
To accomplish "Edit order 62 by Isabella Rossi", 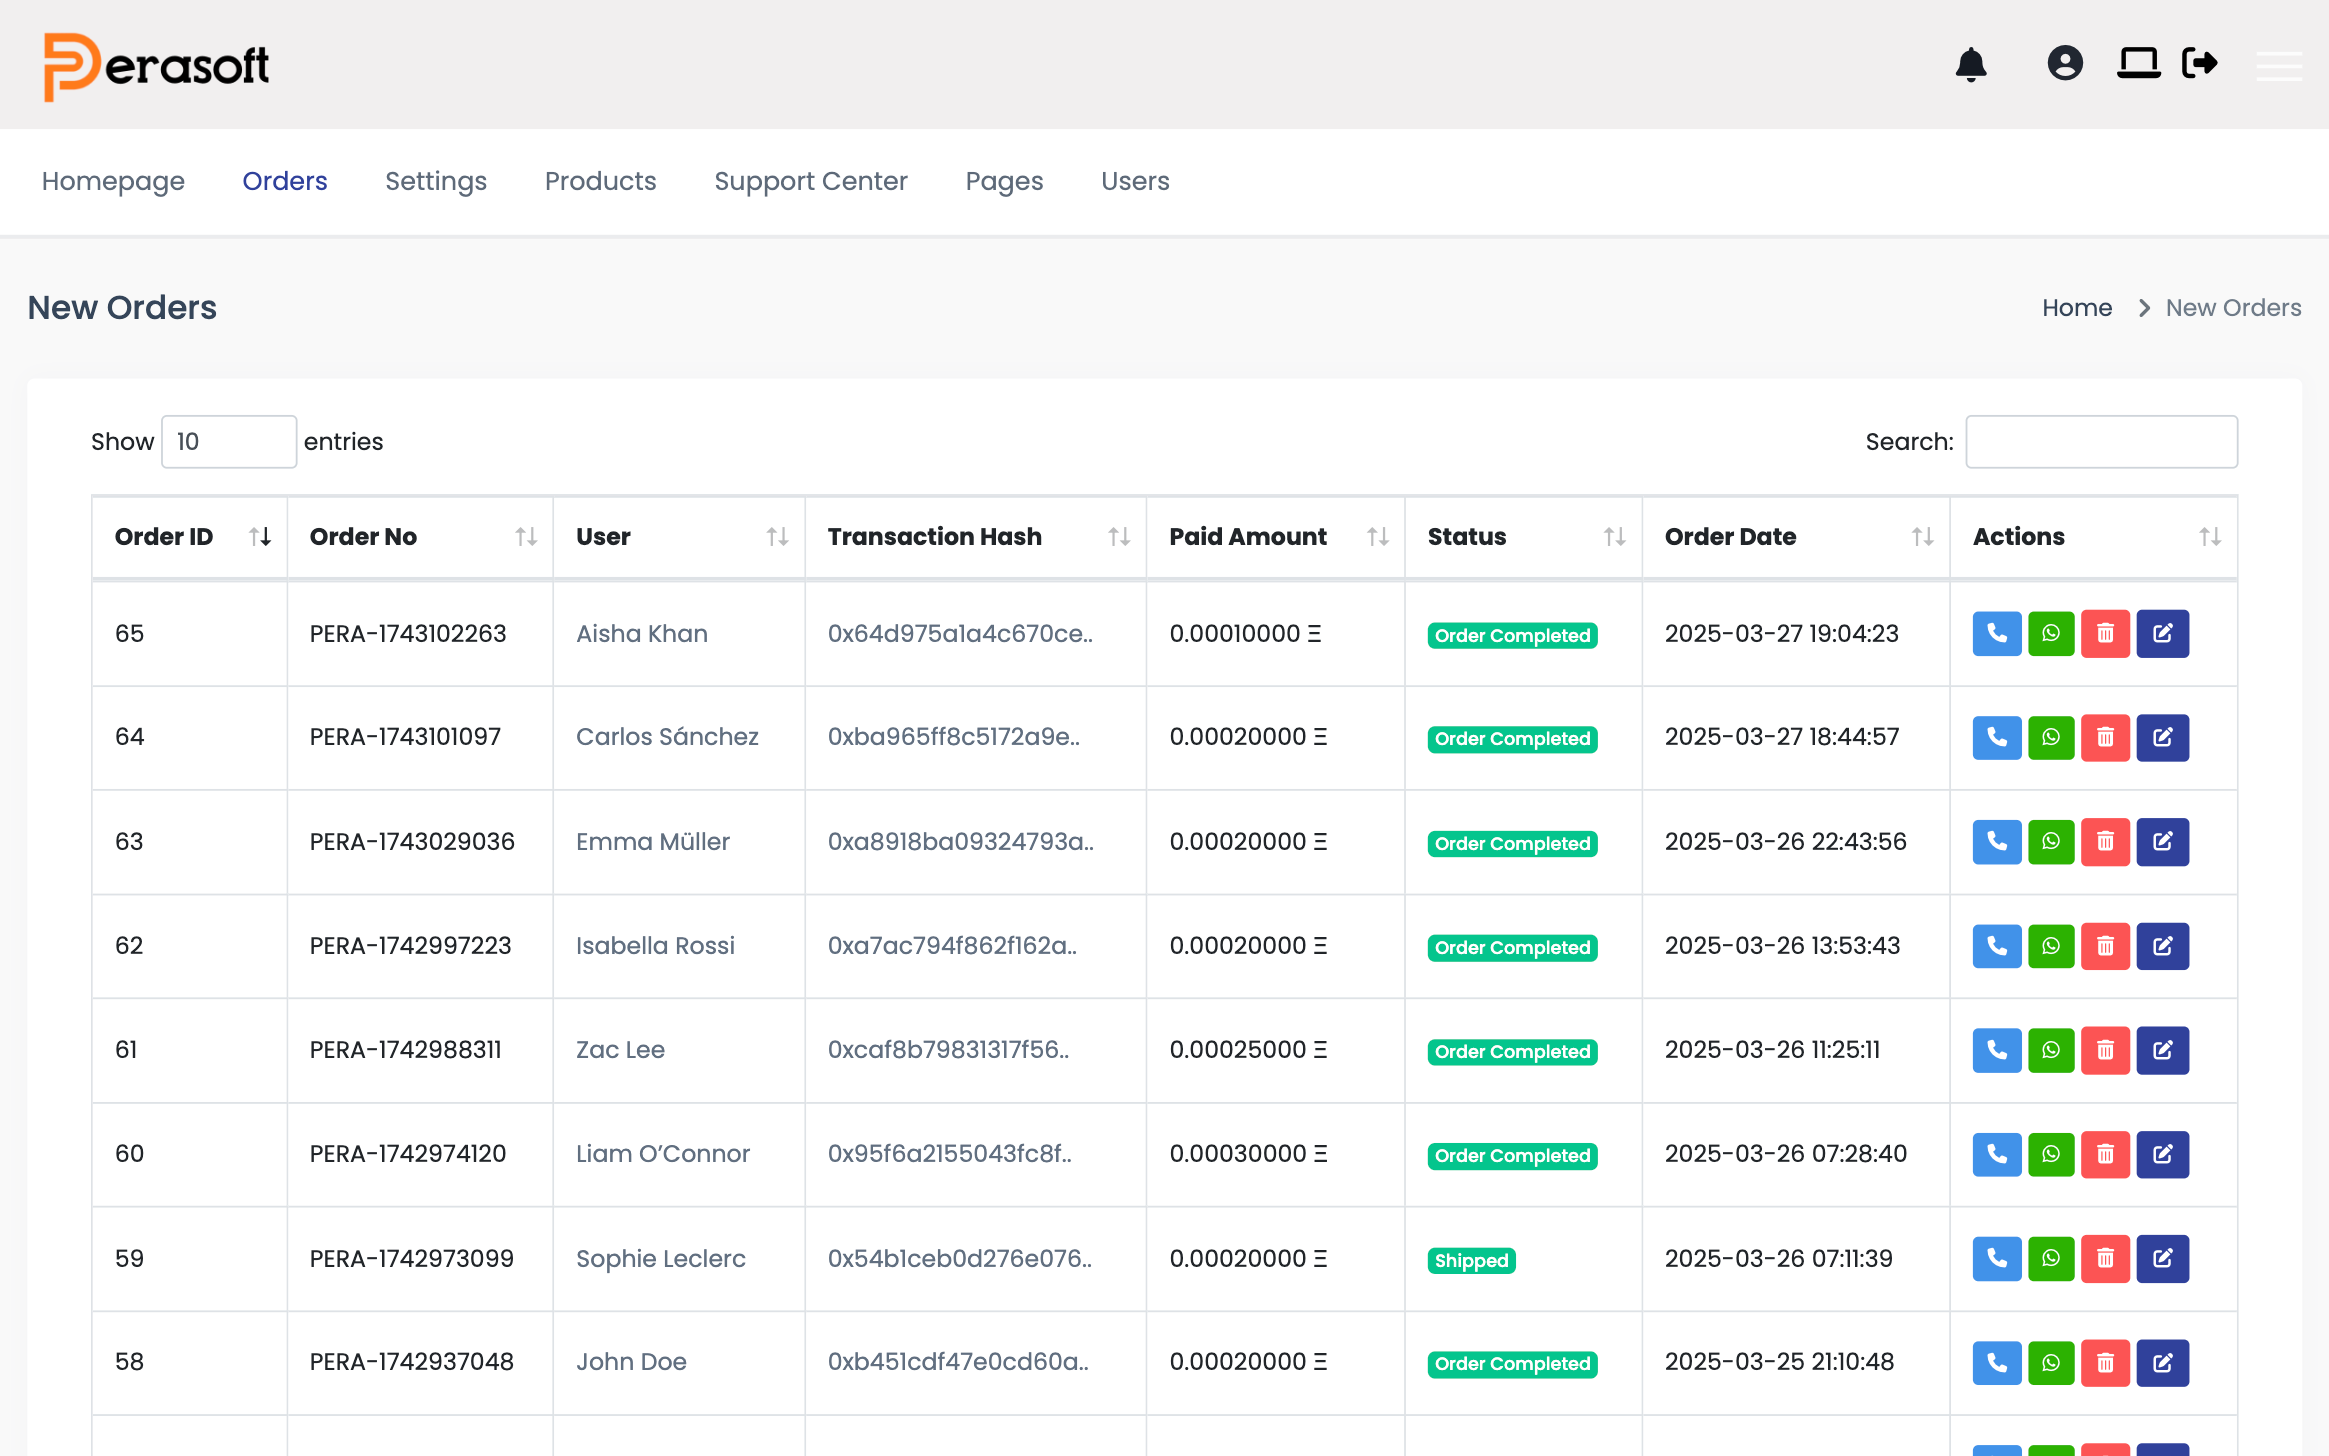I will 2163,946.
